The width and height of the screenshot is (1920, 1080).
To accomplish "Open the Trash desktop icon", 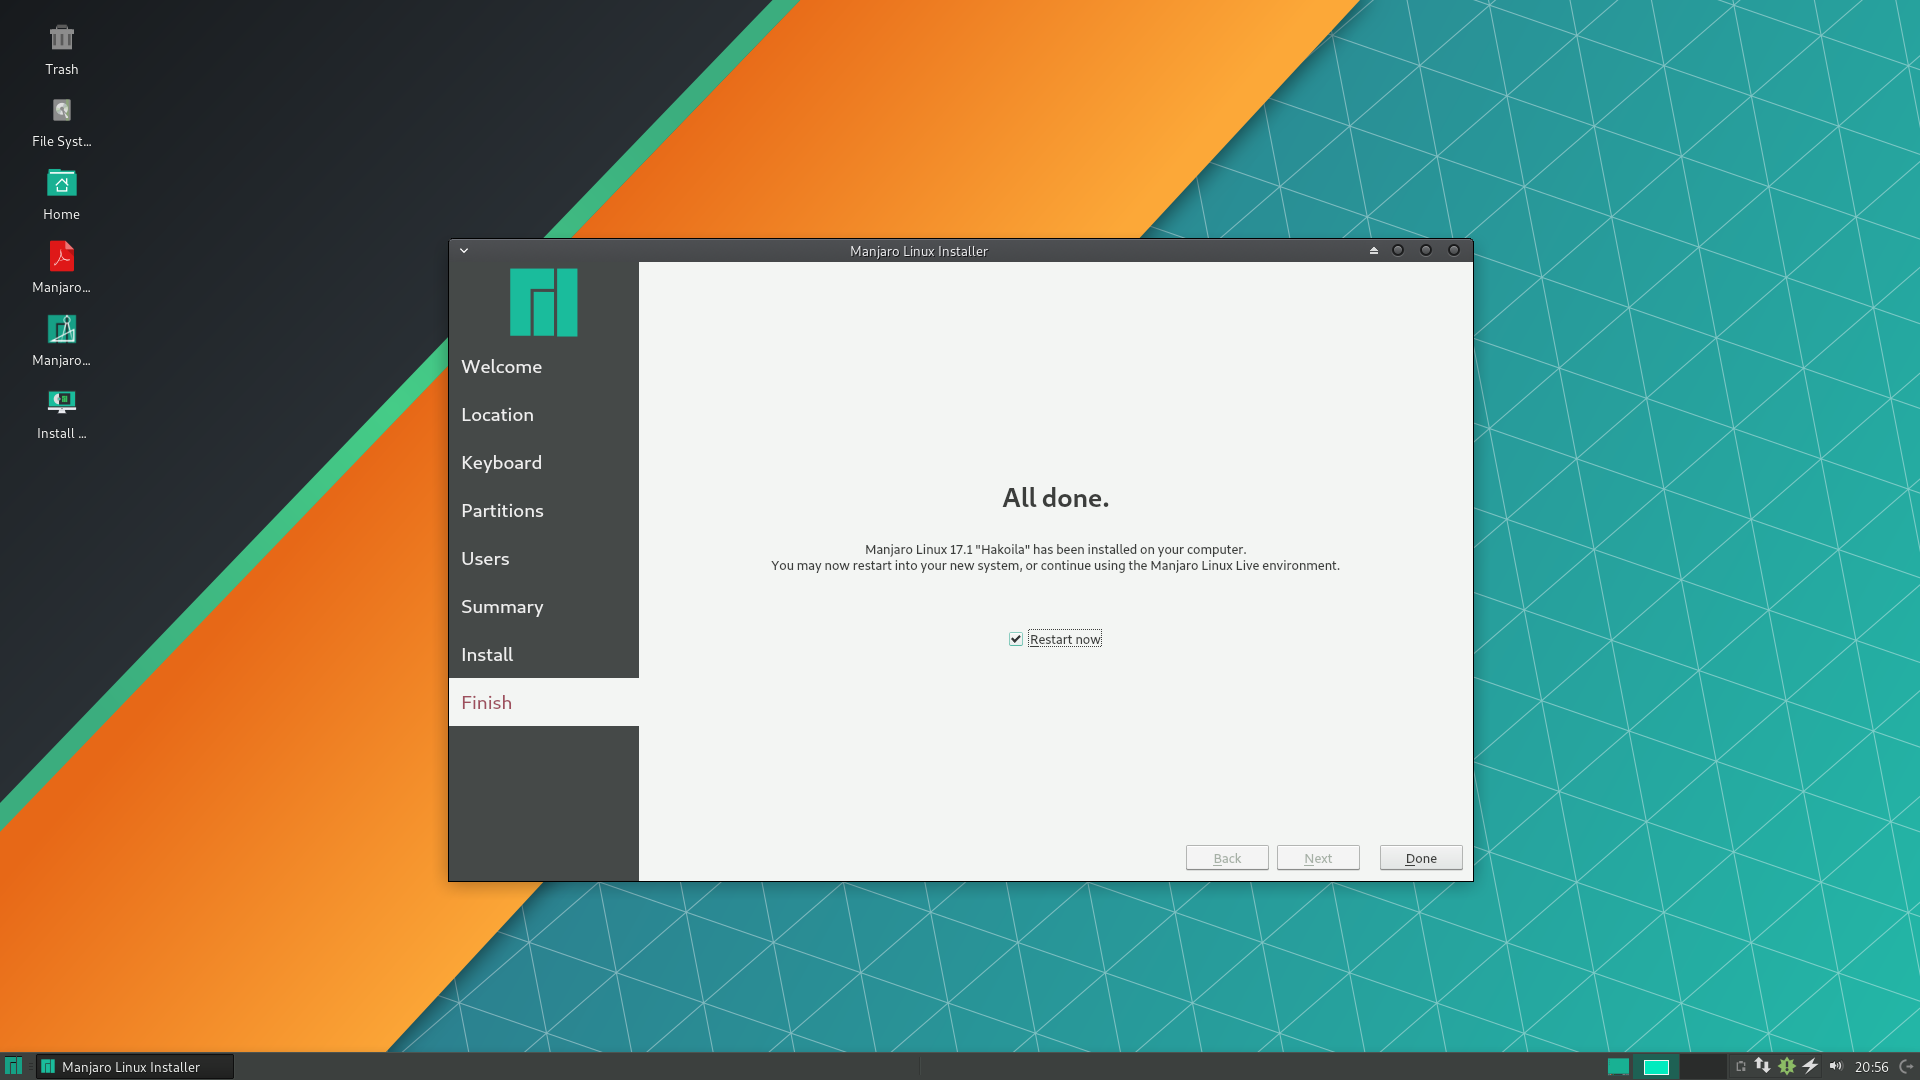I will (62, 38).
